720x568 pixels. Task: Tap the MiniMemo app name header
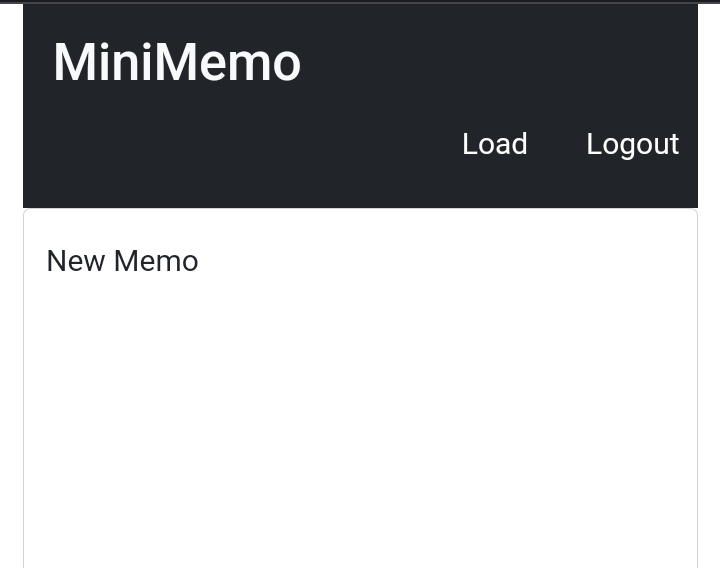[x=177, y=63]
